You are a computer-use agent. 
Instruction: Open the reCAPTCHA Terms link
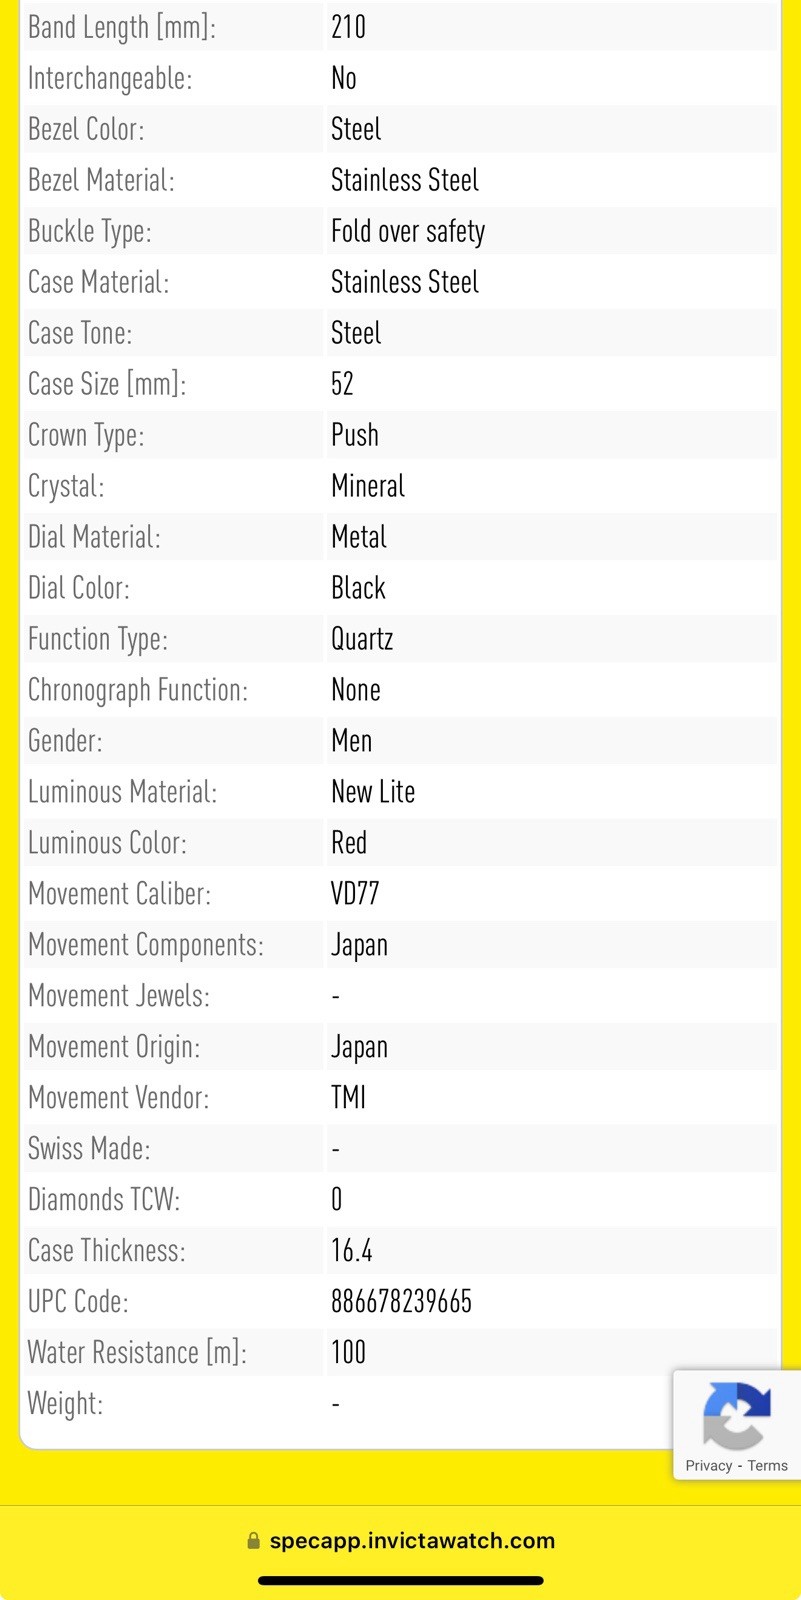point(768,1466)
